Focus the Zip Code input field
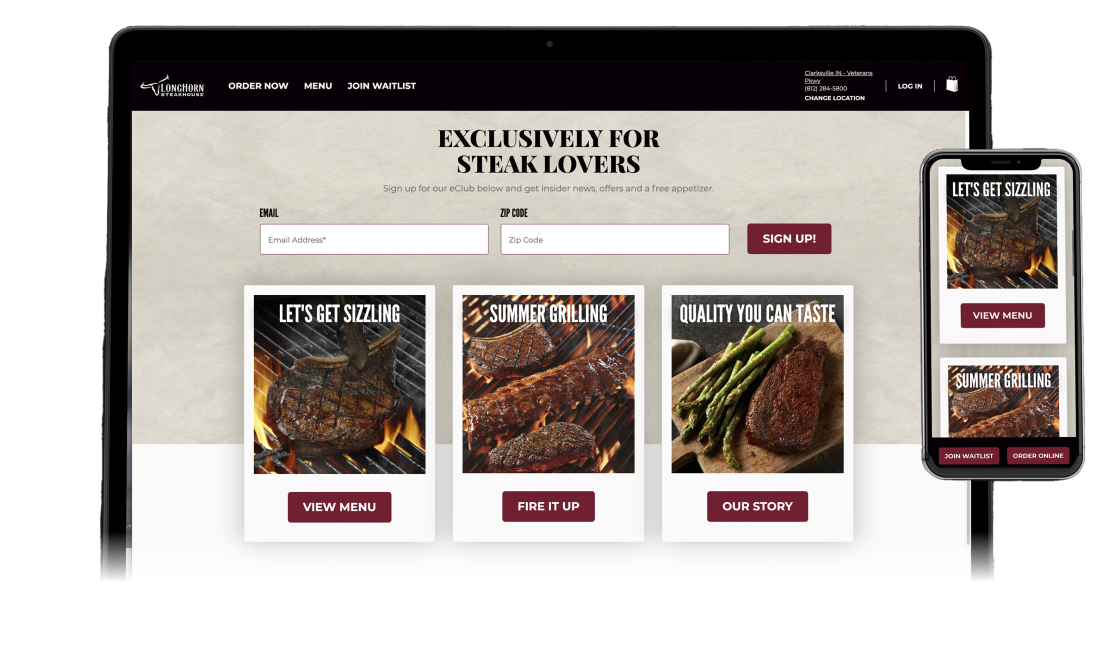 615,239
